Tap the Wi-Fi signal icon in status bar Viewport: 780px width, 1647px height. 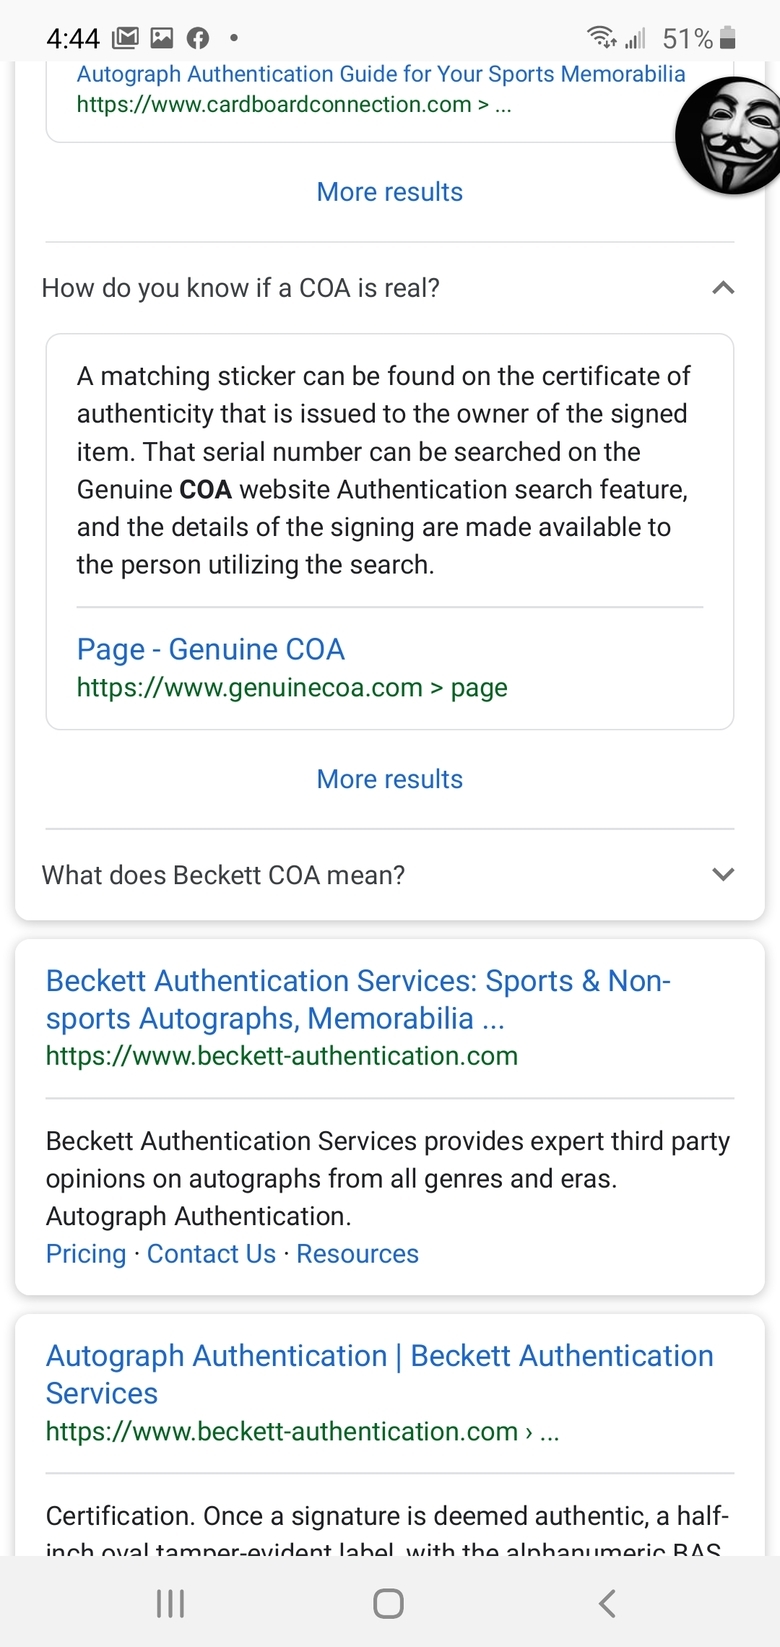tap(602, 38)
